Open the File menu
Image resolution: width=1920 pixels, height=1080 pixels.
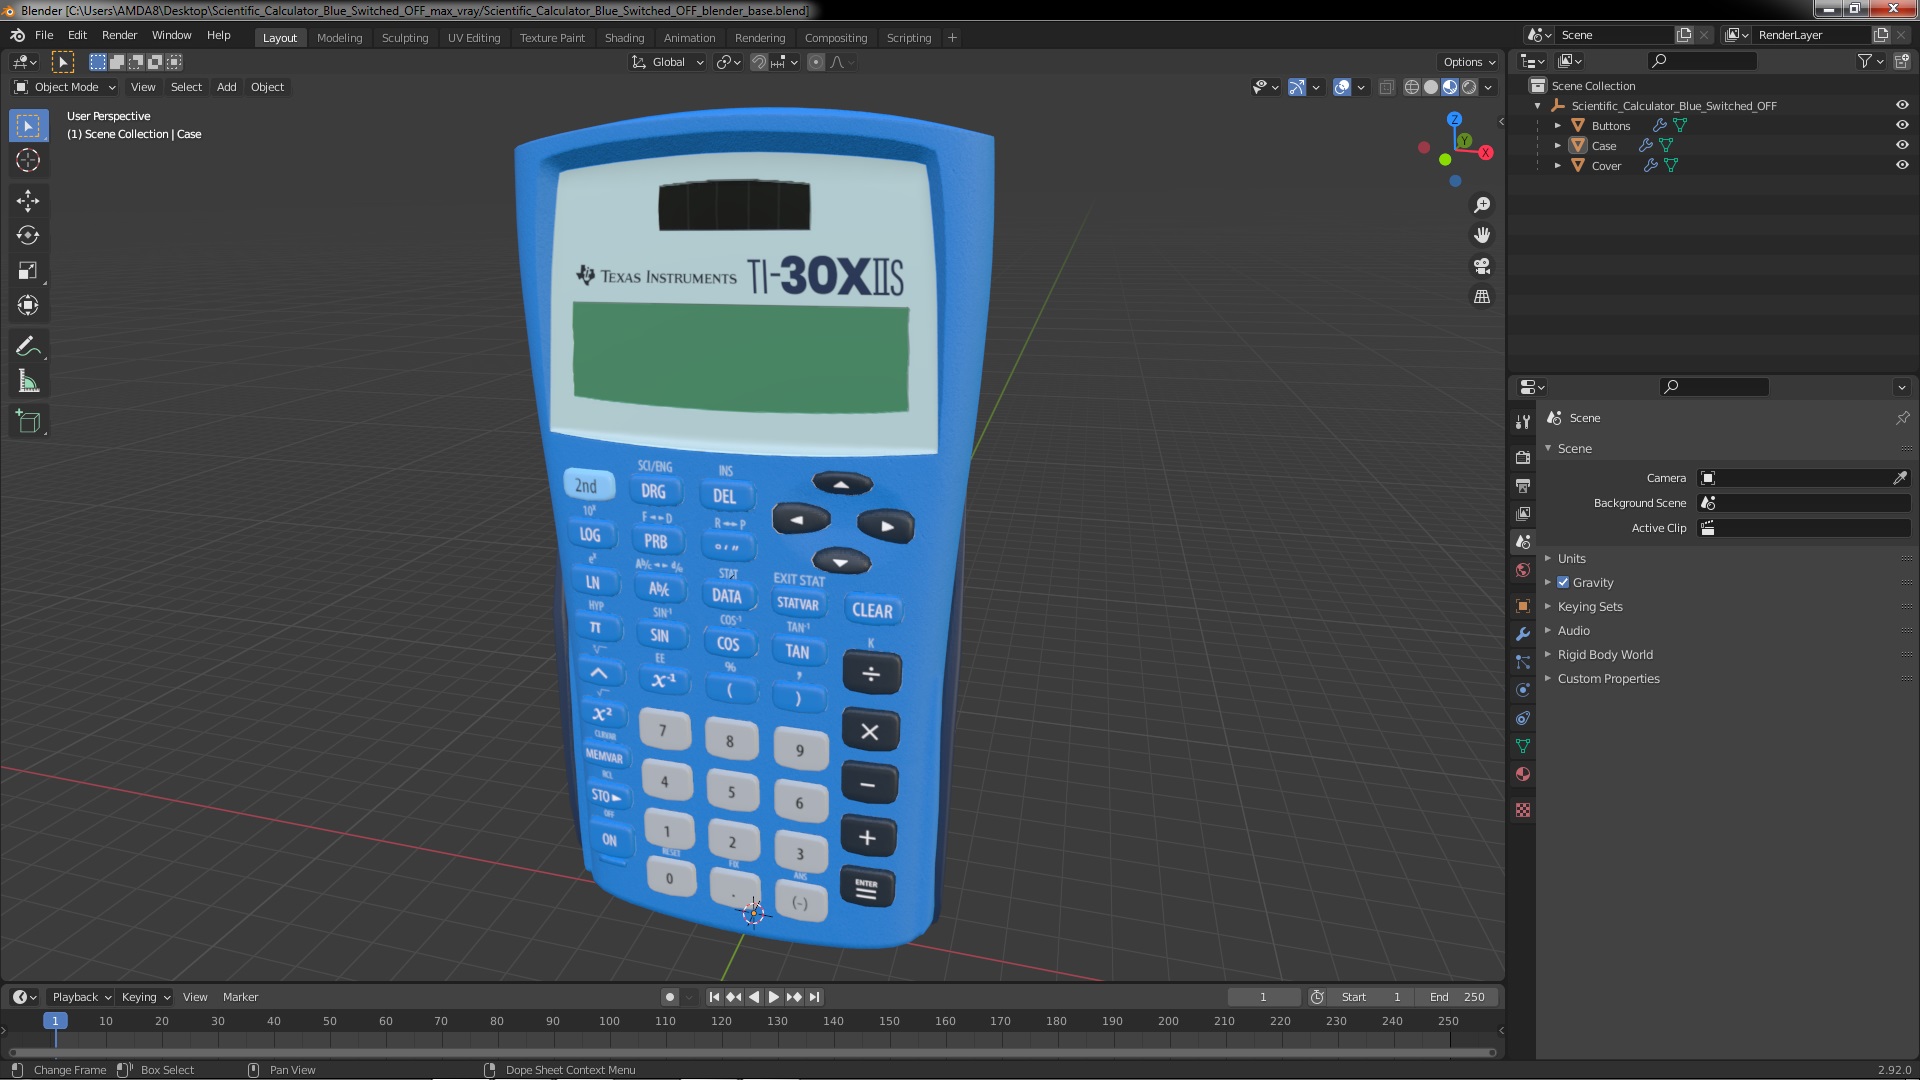tap(44, 35)
